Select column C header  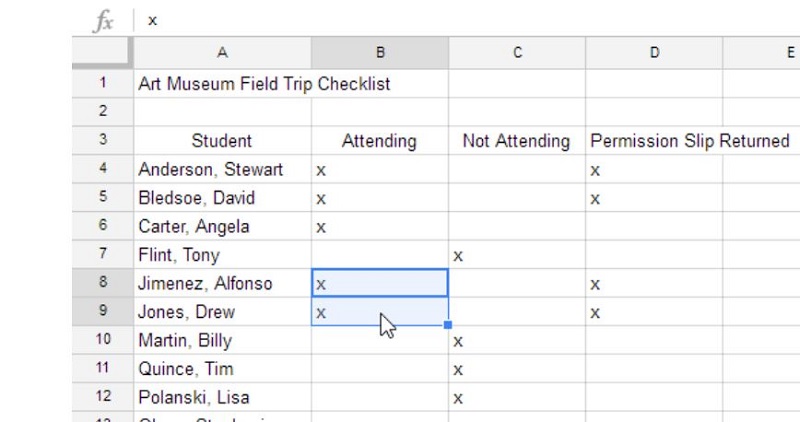517,53
